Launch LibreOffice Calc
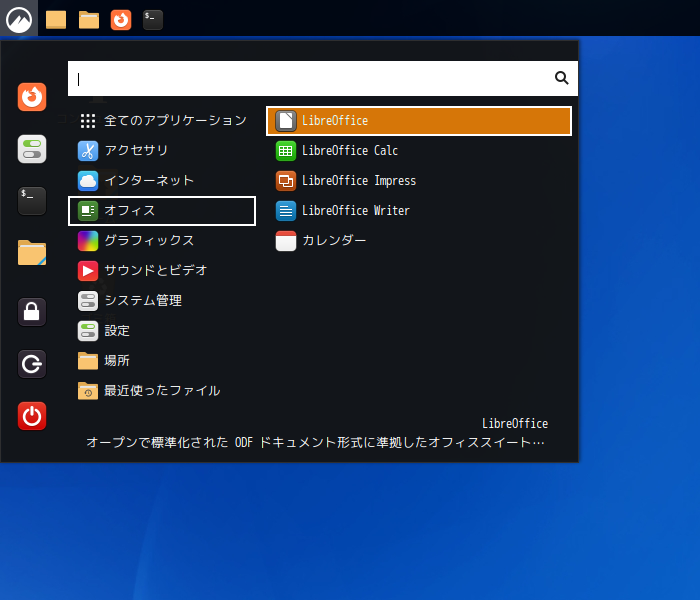 (419, 150)
